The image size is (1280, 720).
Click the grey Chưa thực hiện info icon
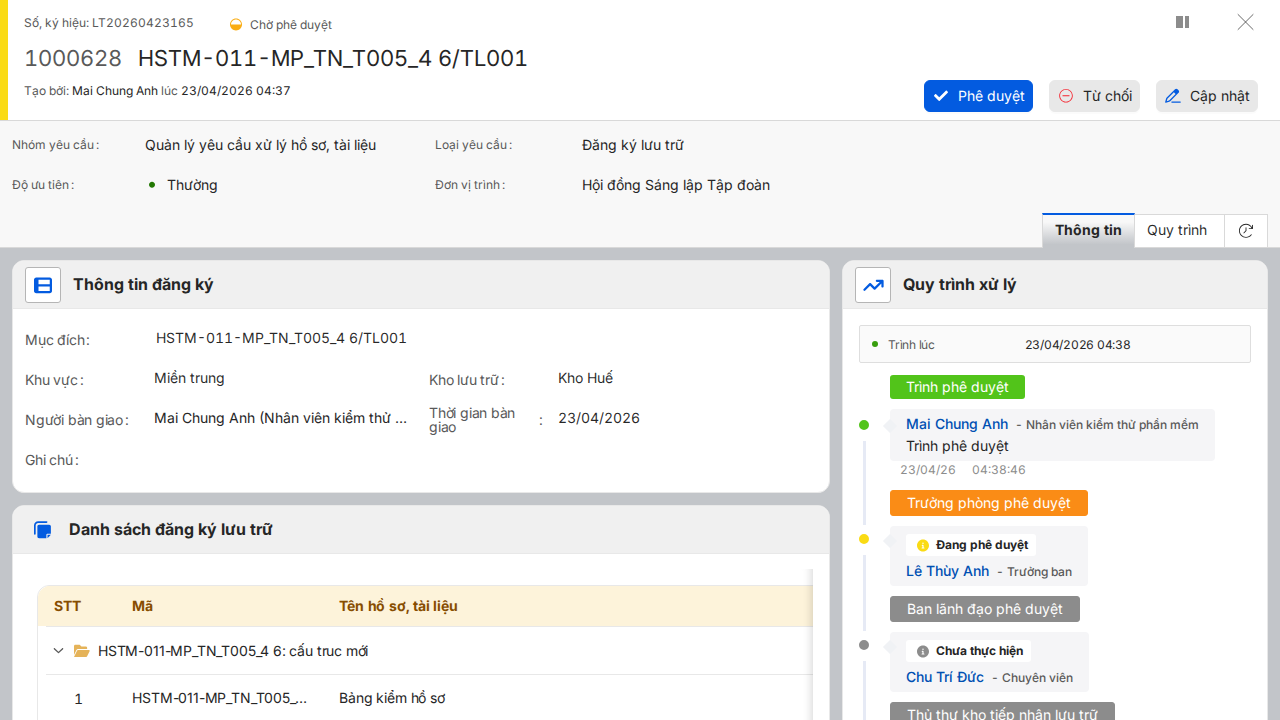[923, 651]
